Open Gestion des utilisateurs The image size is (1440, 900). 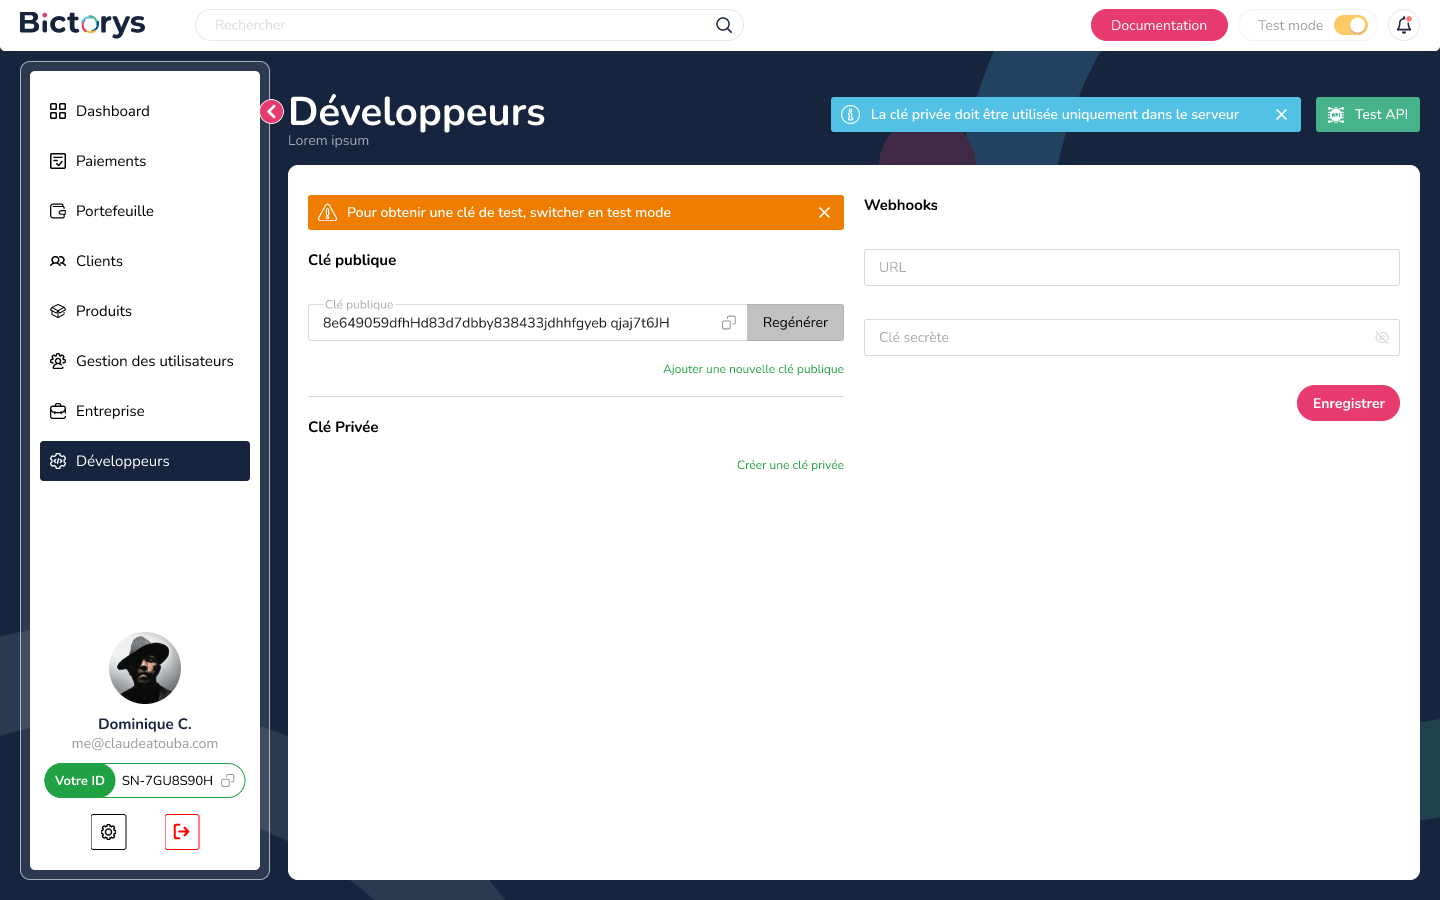coord(145,361)
